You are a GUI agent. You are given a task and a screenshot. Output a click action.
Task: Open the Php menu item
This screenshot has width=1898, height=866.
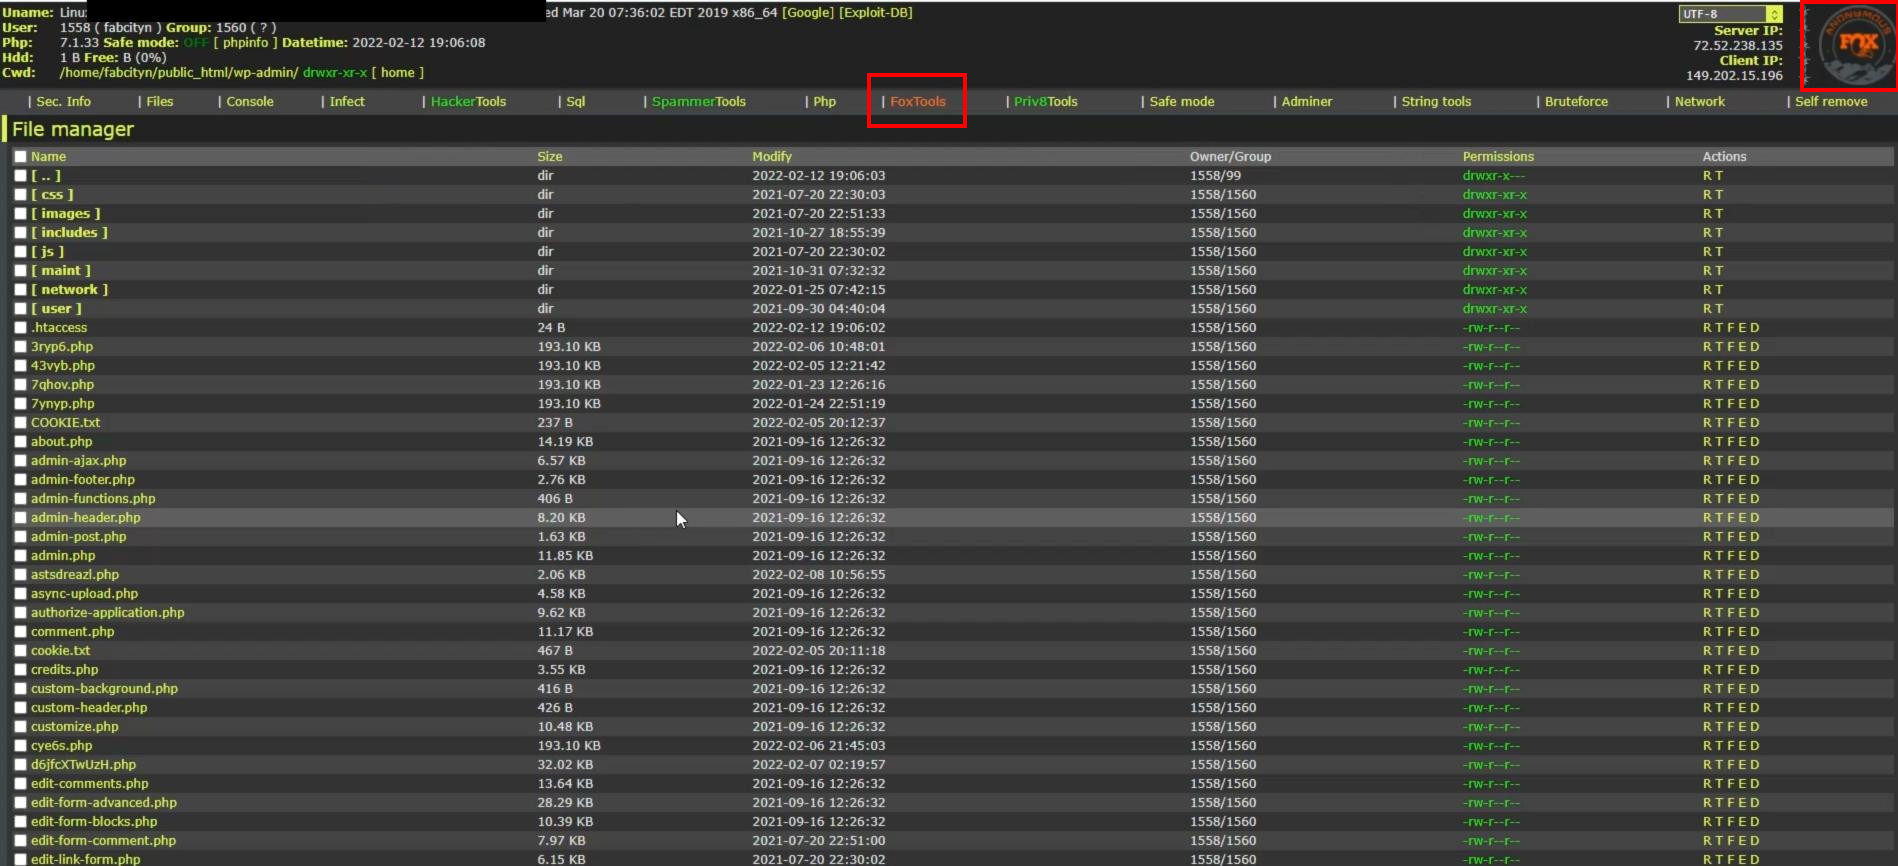(x=825, y=101)
